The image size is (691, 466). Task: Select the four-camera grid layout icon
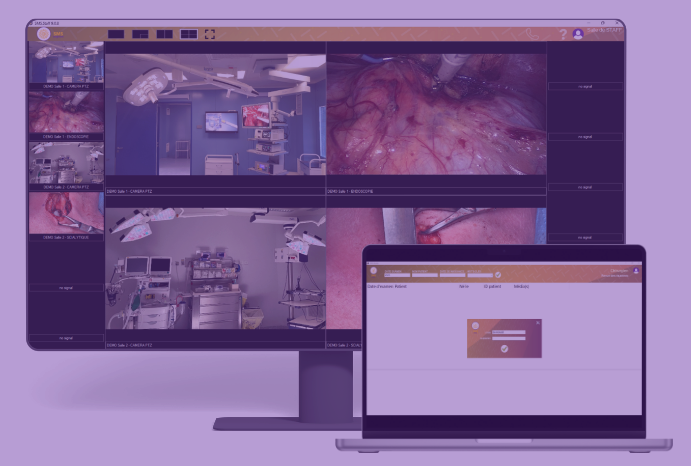tap(188, 34)
